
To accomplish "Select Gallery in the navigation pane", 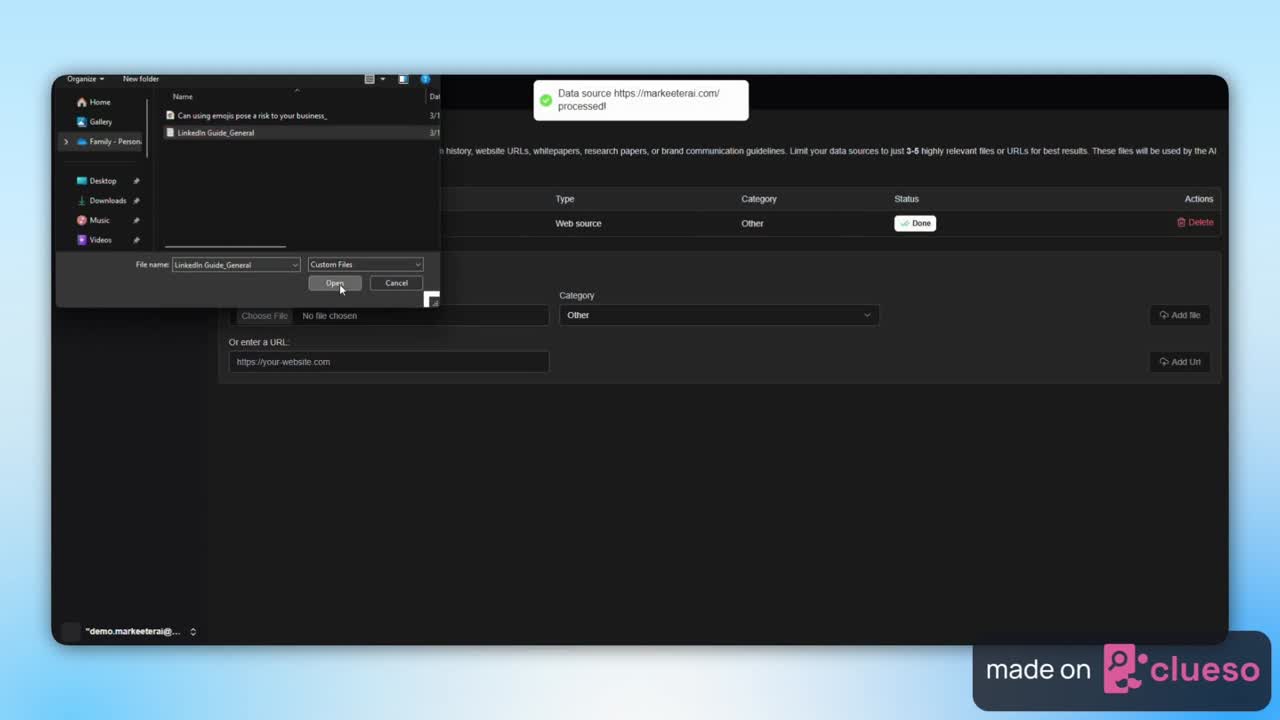I will pos(100,122).
